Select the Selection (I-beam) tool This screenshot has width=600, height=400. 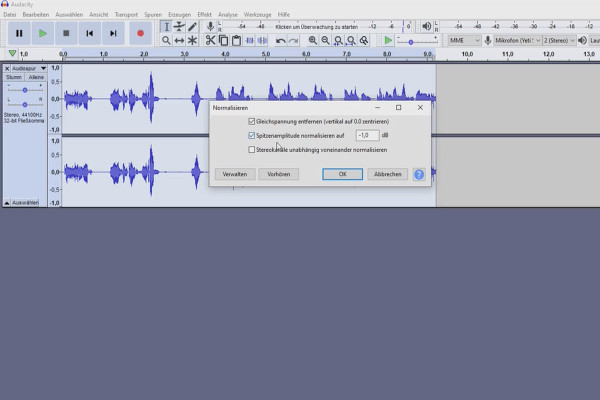(x=166, y=27)
